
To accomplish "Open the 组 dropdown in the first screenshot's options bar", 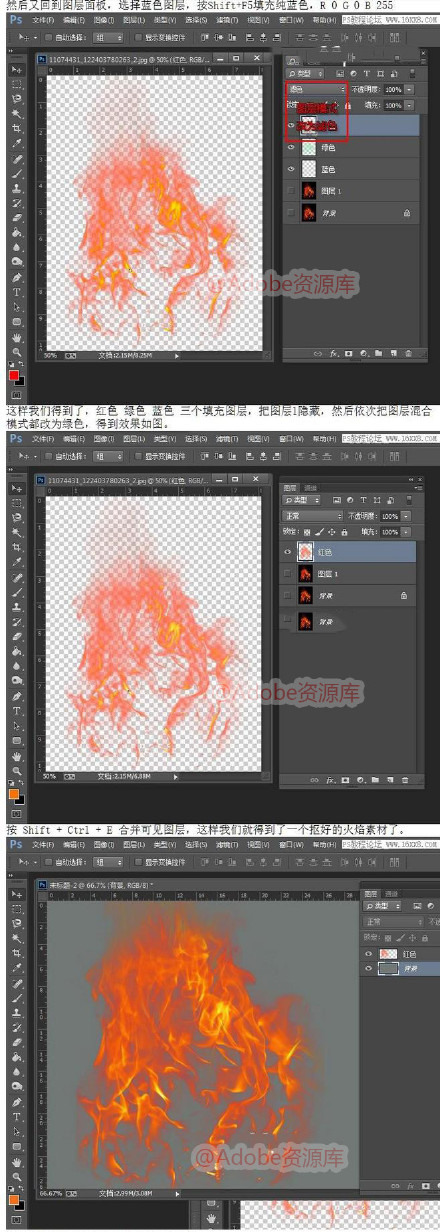I will [x=109, y=37].
